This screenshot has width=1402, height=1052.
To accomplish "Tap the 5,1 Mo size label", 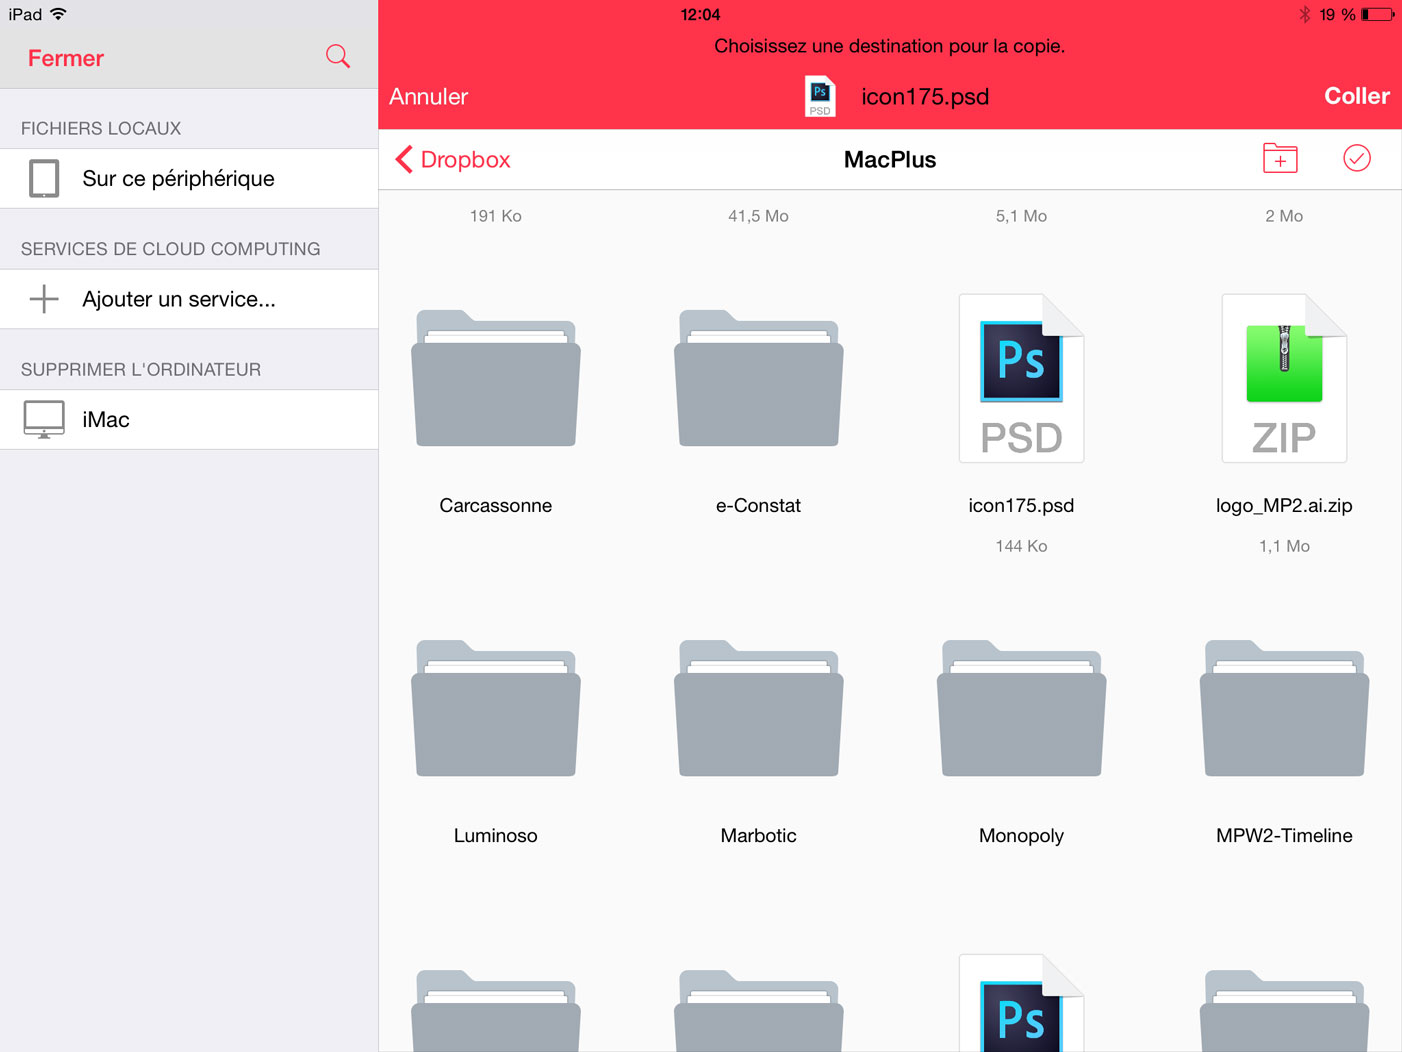I will (x=1021, y=216).
